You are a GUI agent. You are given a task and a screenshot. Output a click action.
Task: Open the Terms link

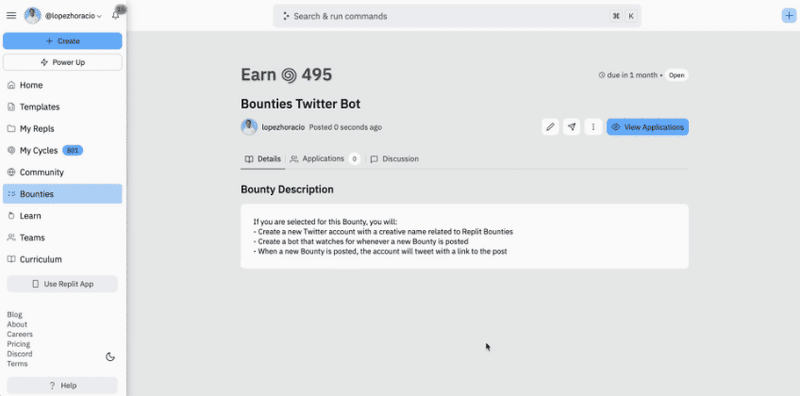(x=17, y=364)
